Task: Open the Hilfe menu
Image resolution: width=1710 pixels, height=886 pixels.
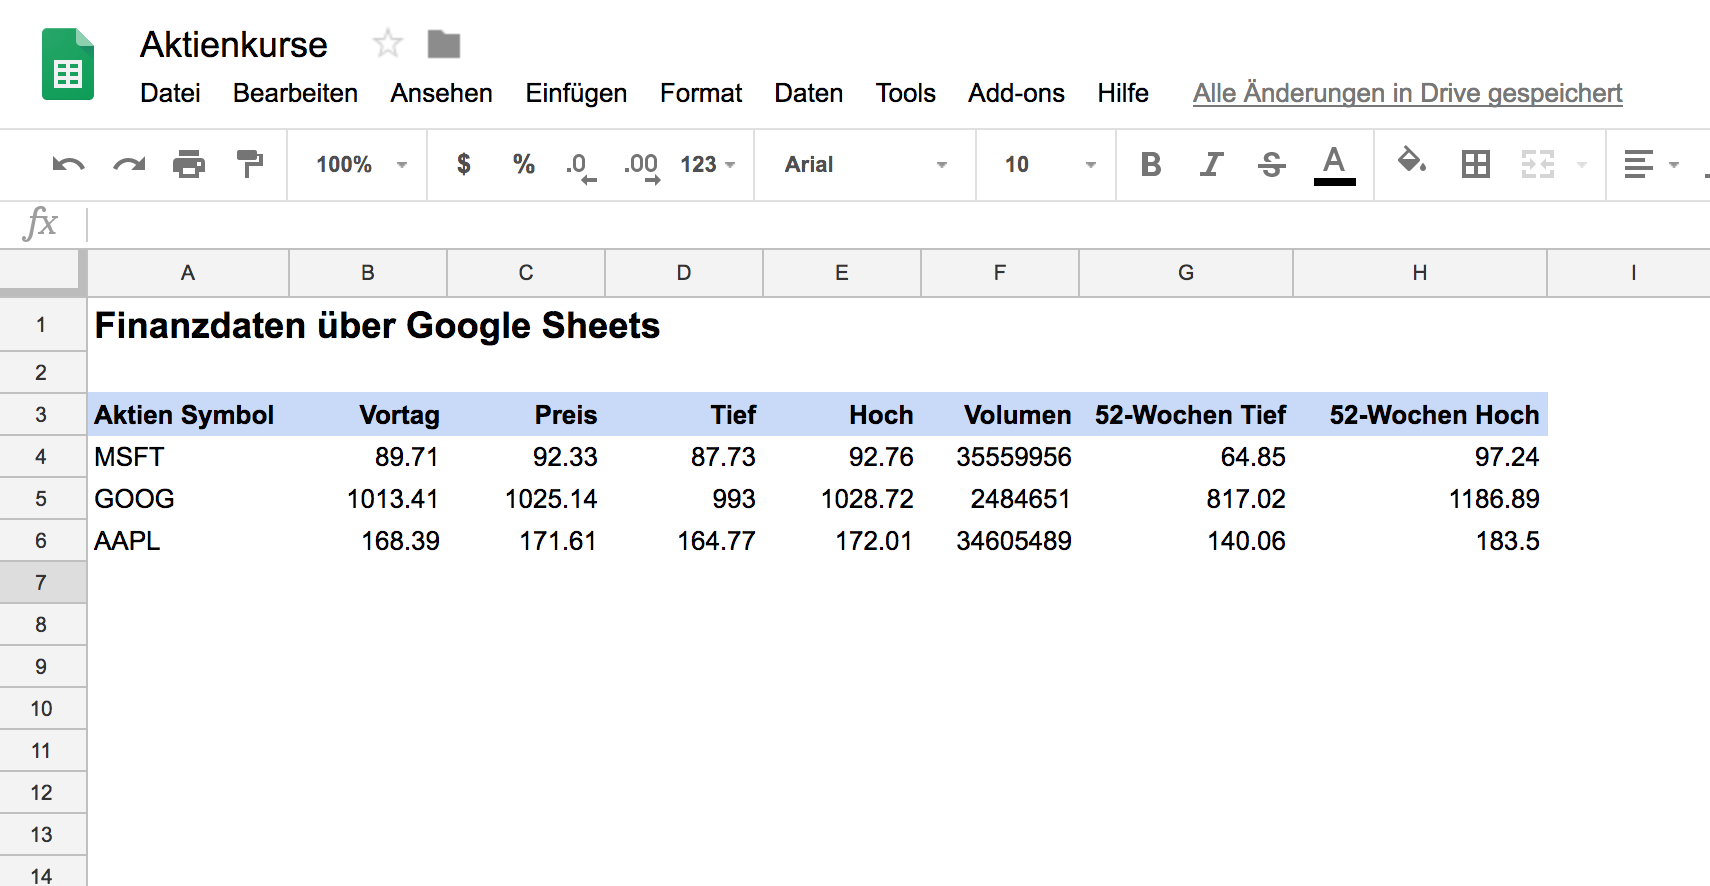Action: point(1122,93)
